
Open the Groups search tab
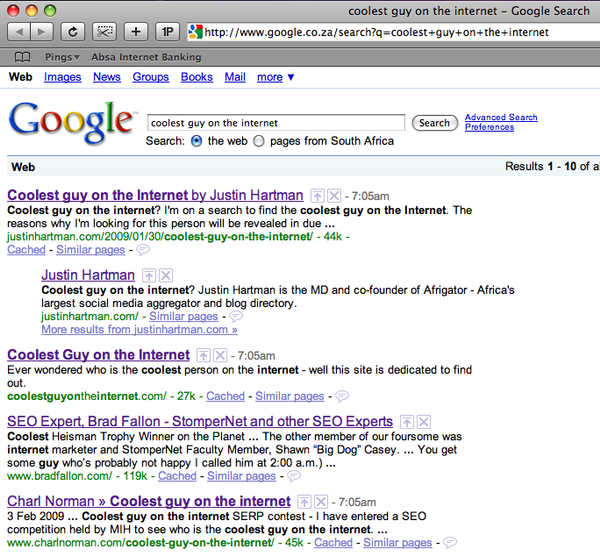151,77
